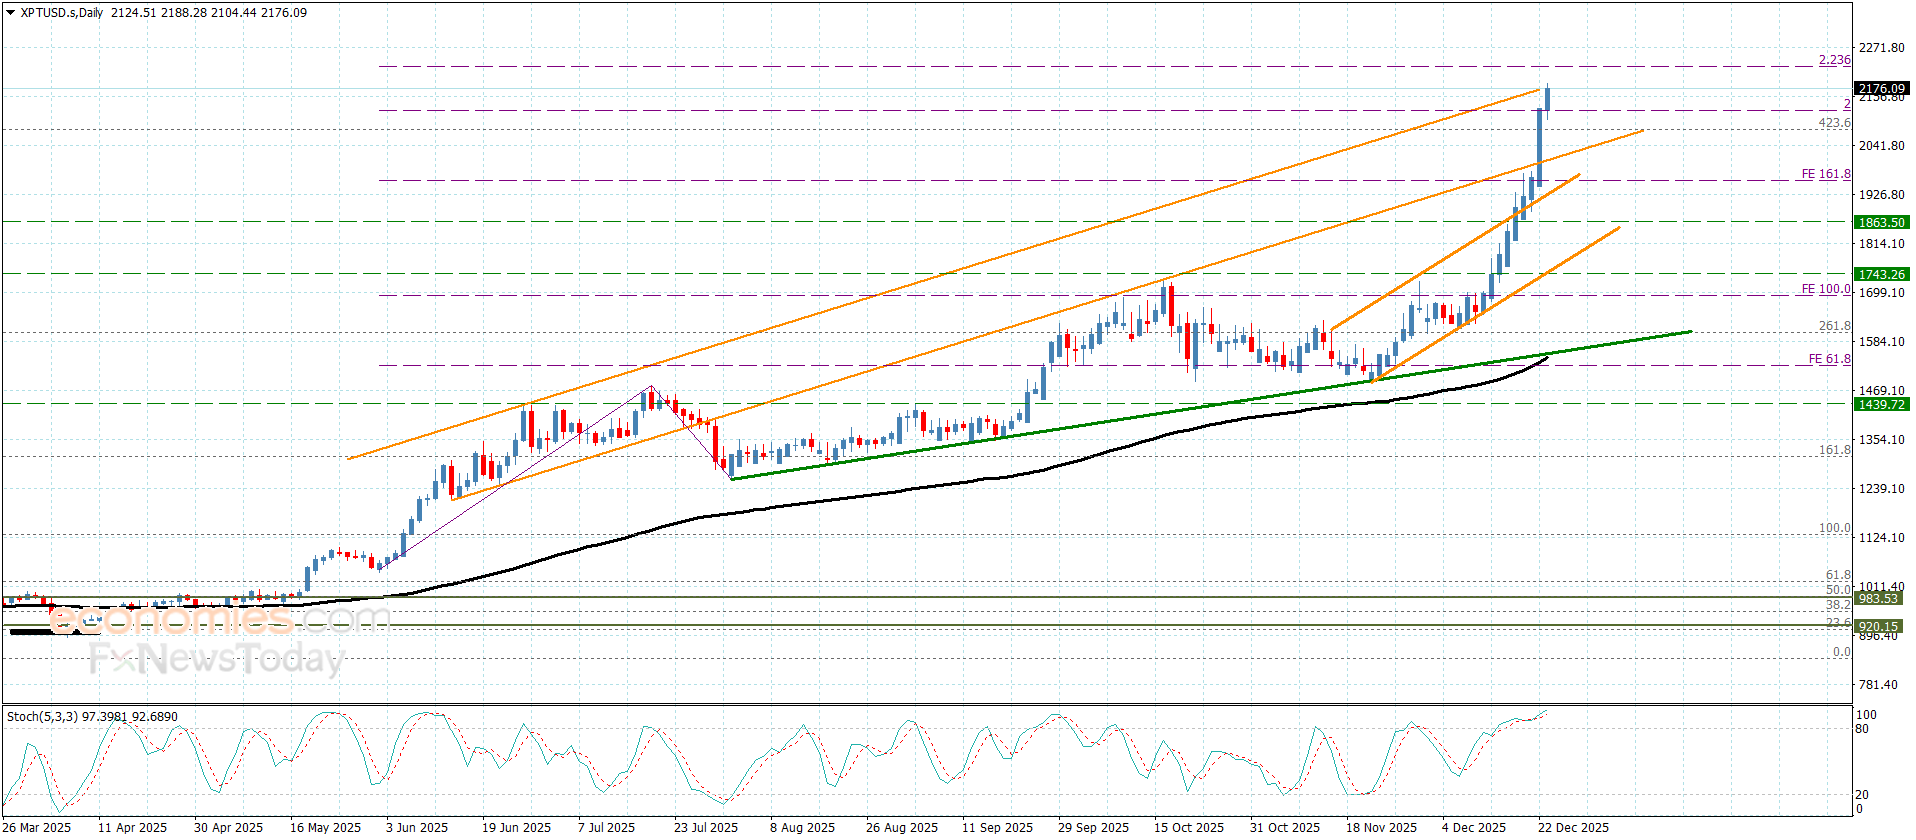Click the 31 Oct 2025 date label
1916x840 pixels.
[x=1285, y=827]
